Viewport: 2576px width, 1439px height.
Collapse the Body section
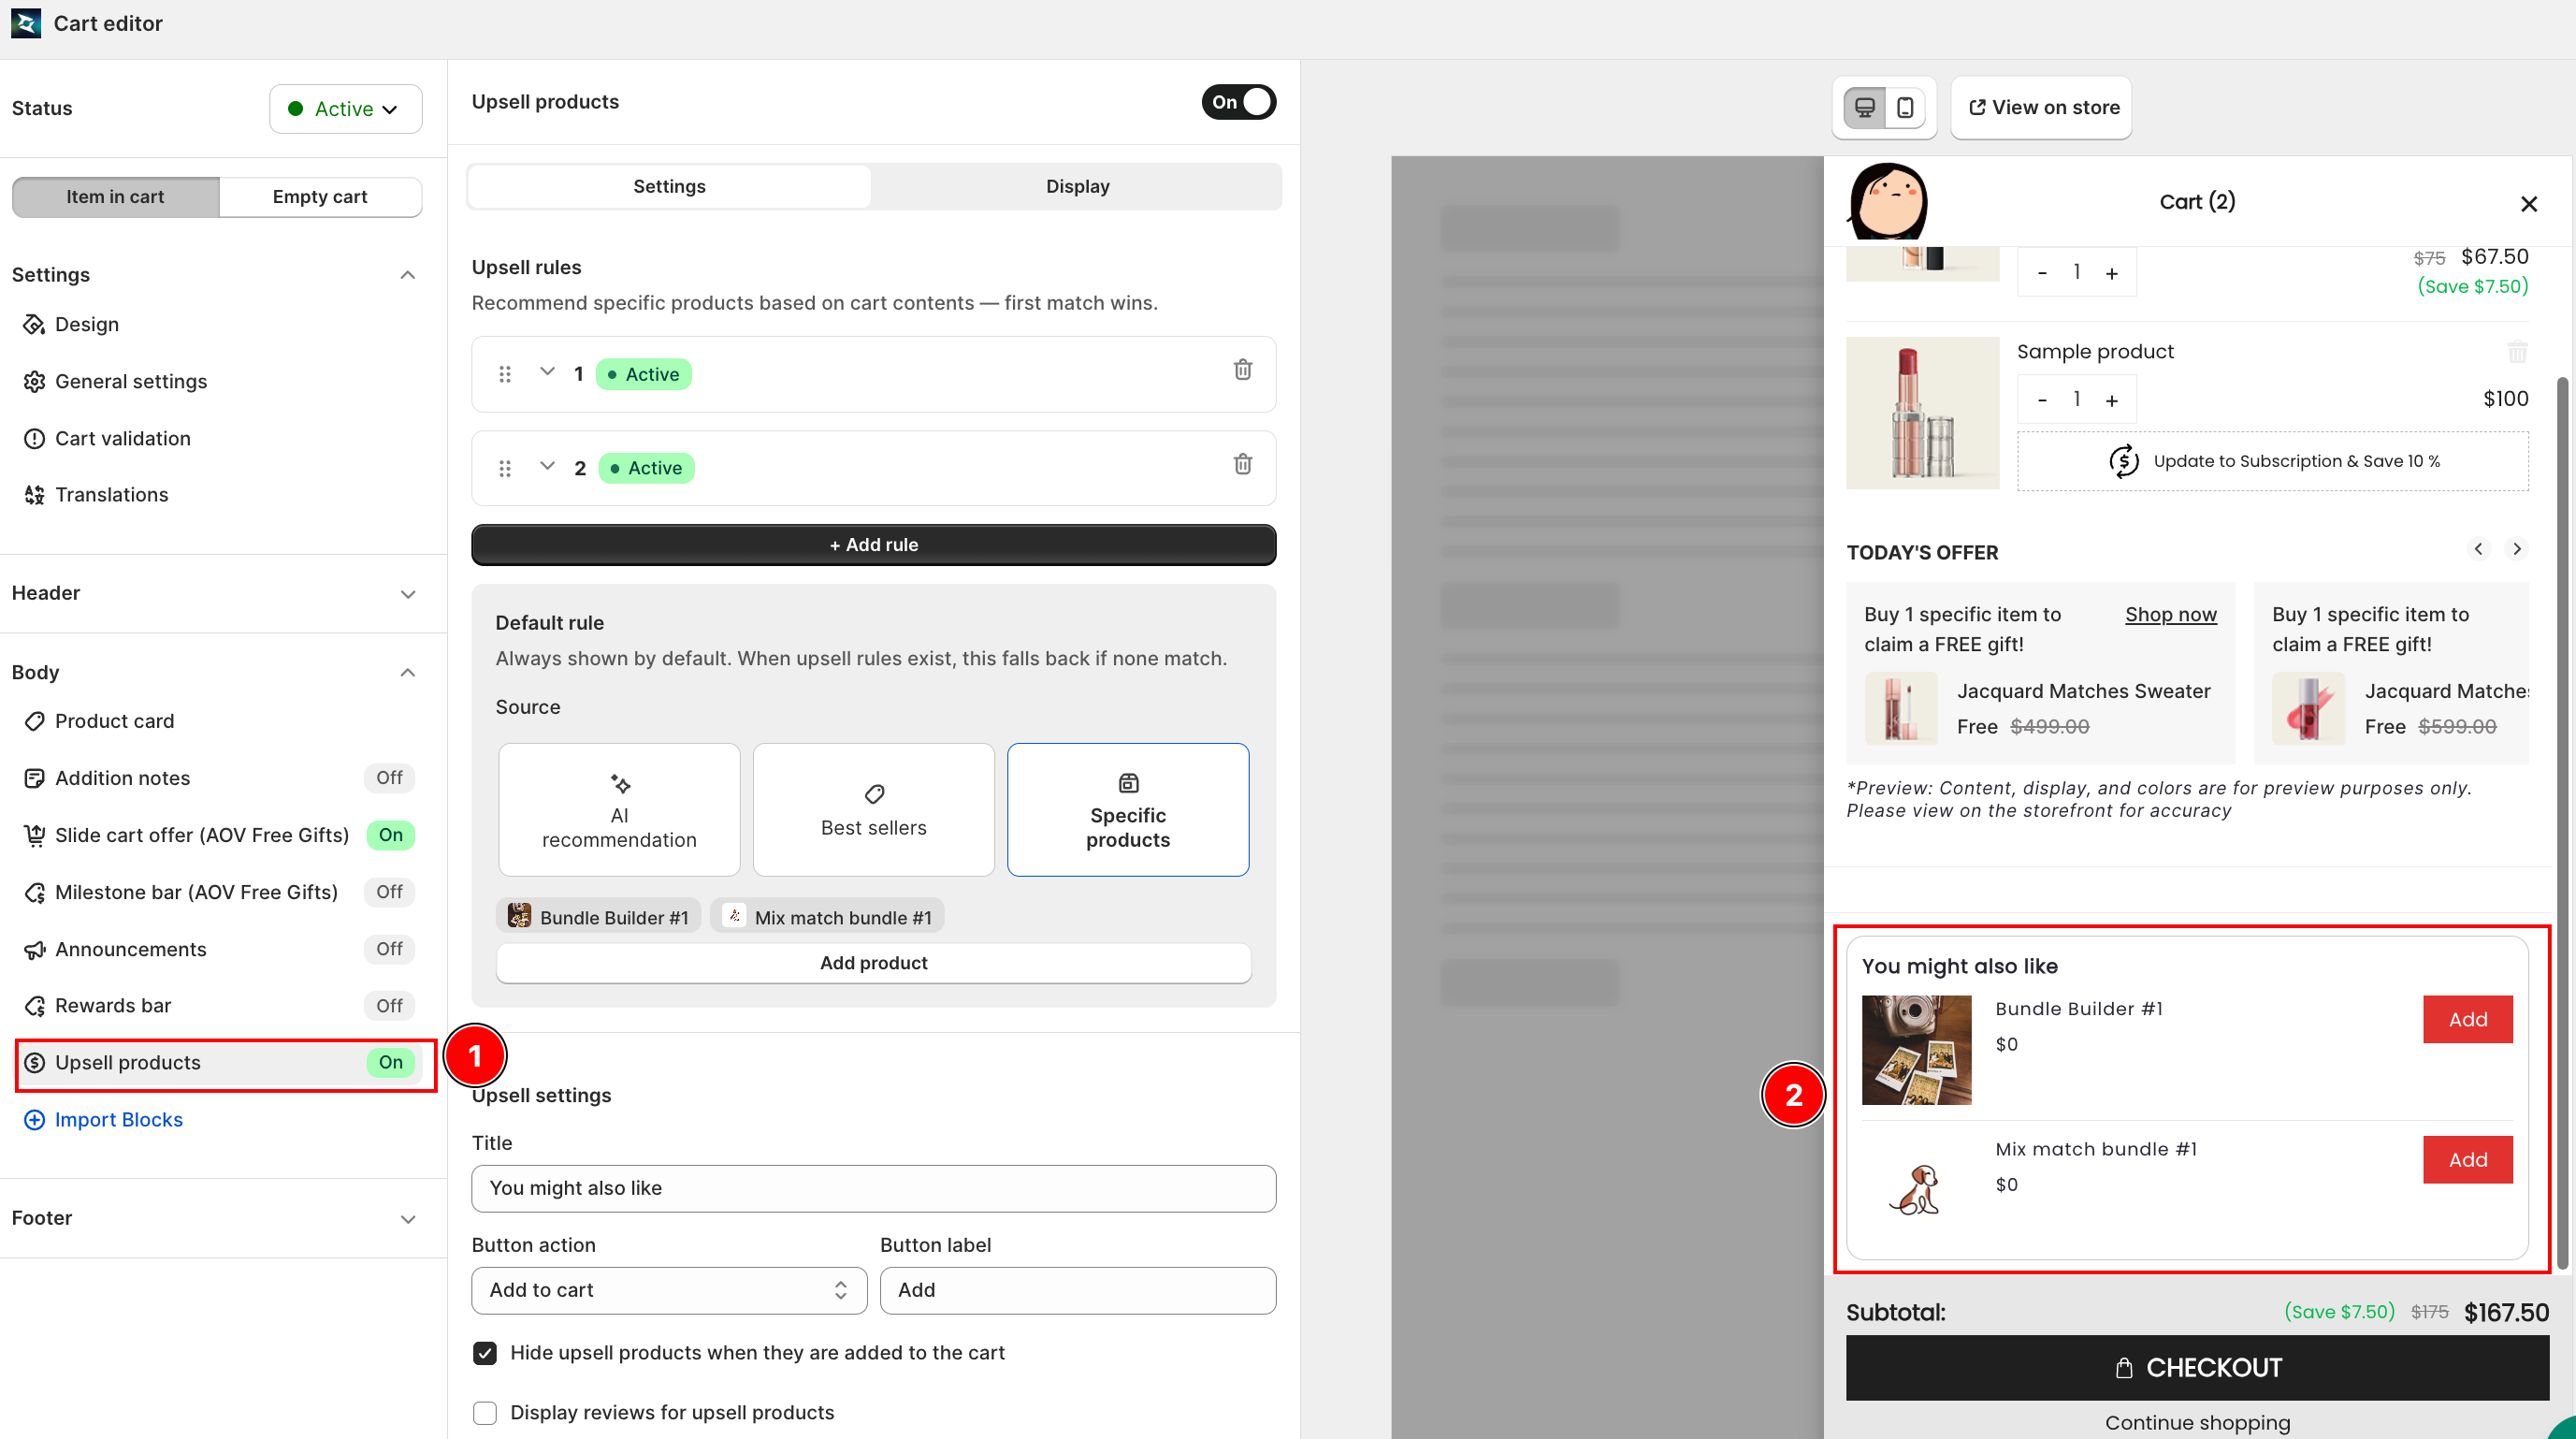point(408,673)
